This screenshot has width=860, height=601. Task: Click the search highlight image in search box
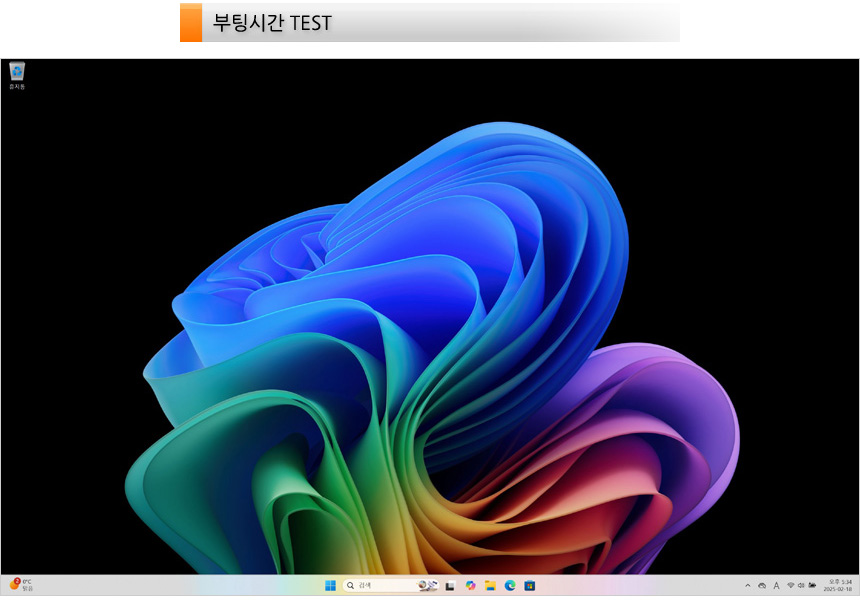pyautogui.click(x=427, y=585)
